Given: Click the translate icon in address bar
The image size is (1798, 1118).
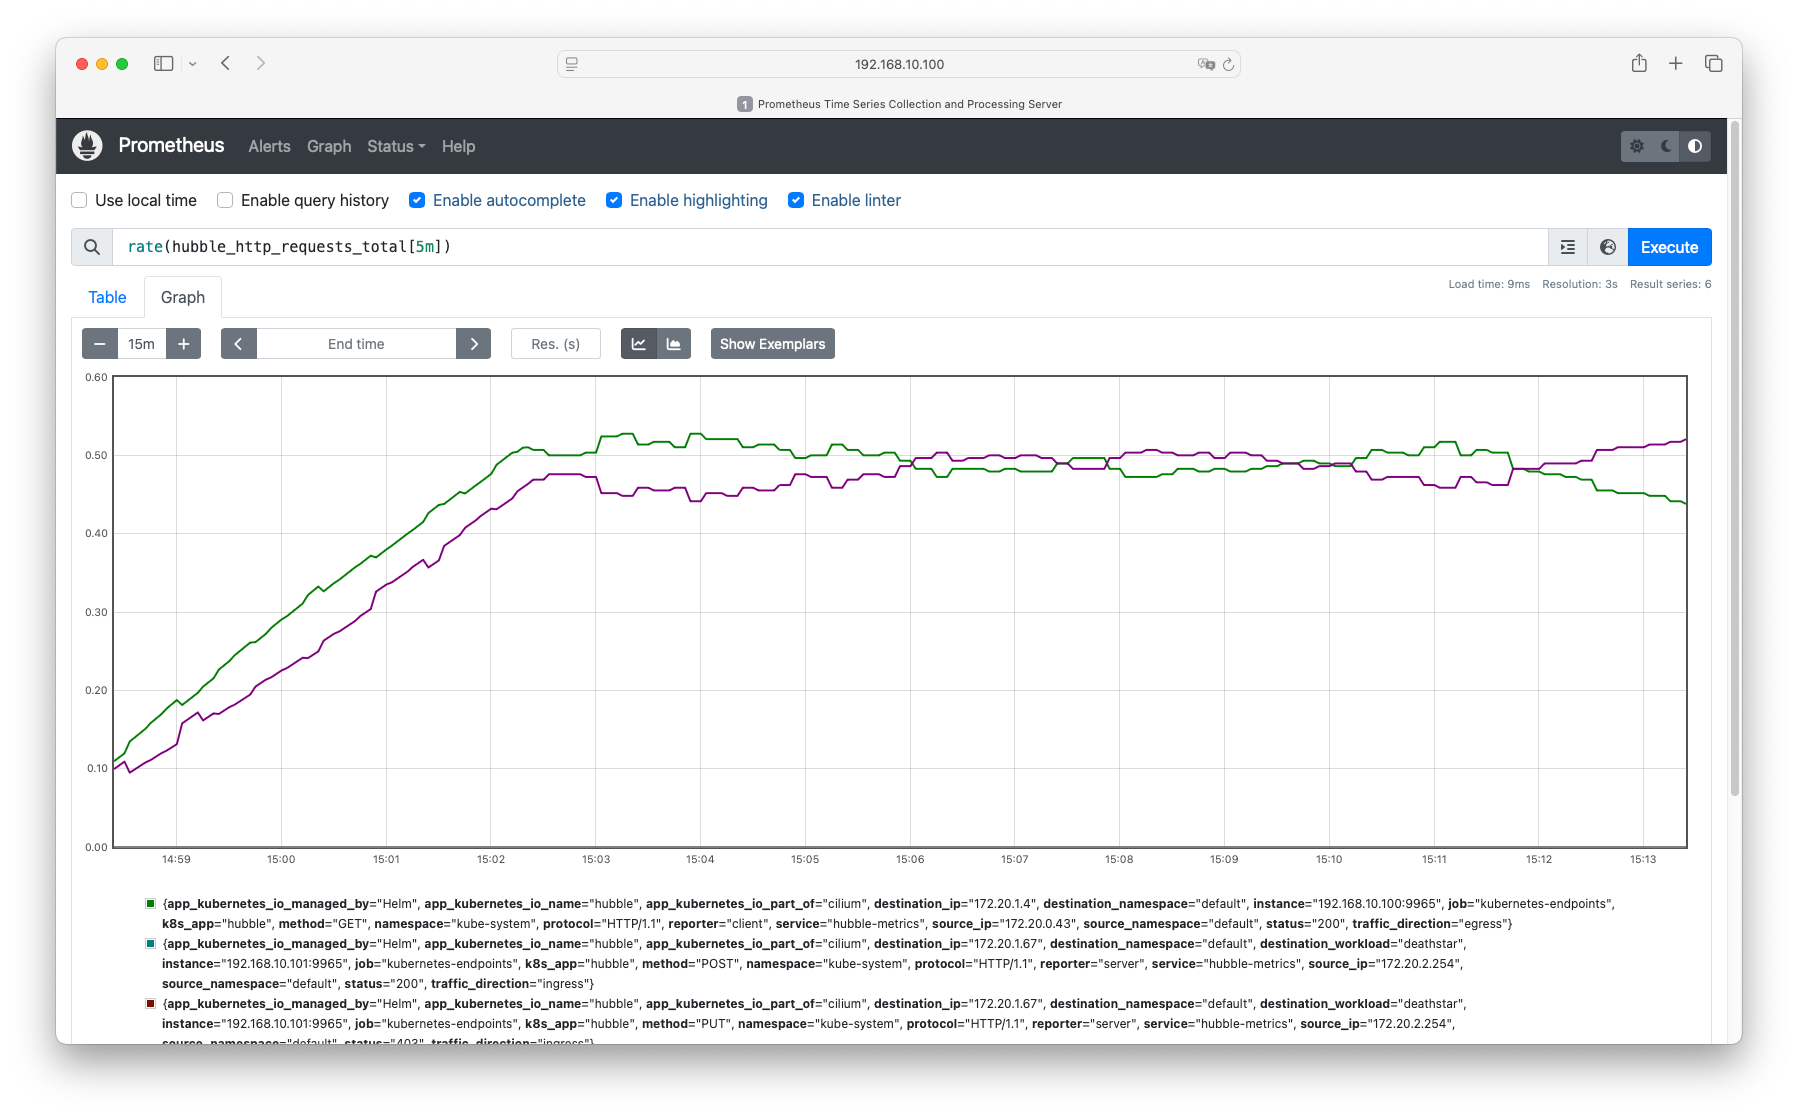Looking at the screenshot, I should tap(1206, 64).
